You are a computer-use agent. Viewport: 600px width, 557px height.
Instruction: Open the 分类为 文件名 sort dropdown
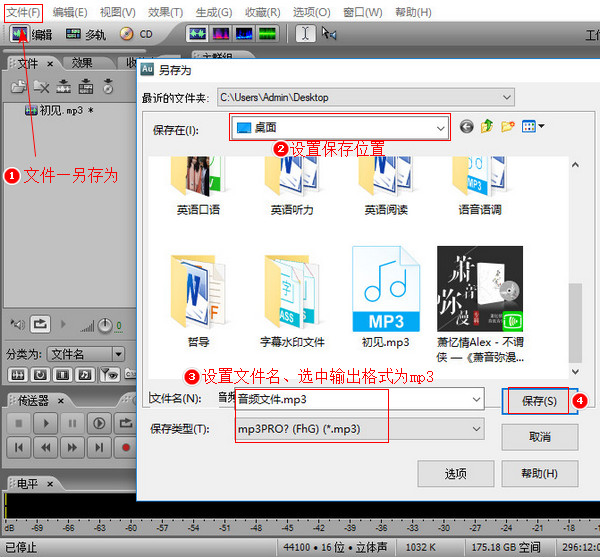tap(119, 354)
